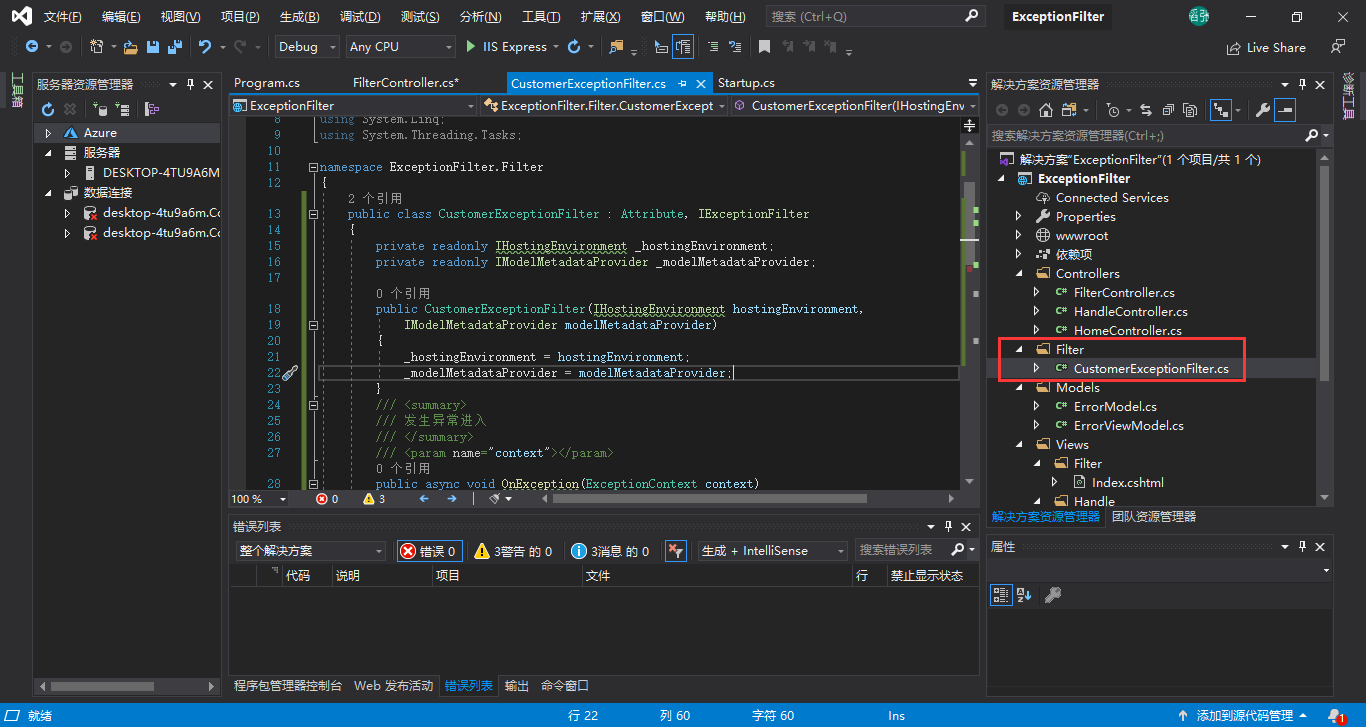Screen dimensions: 1366x727
Task: Click the Home icon in Solution Explorer
Action: (x=1046, y=110)
